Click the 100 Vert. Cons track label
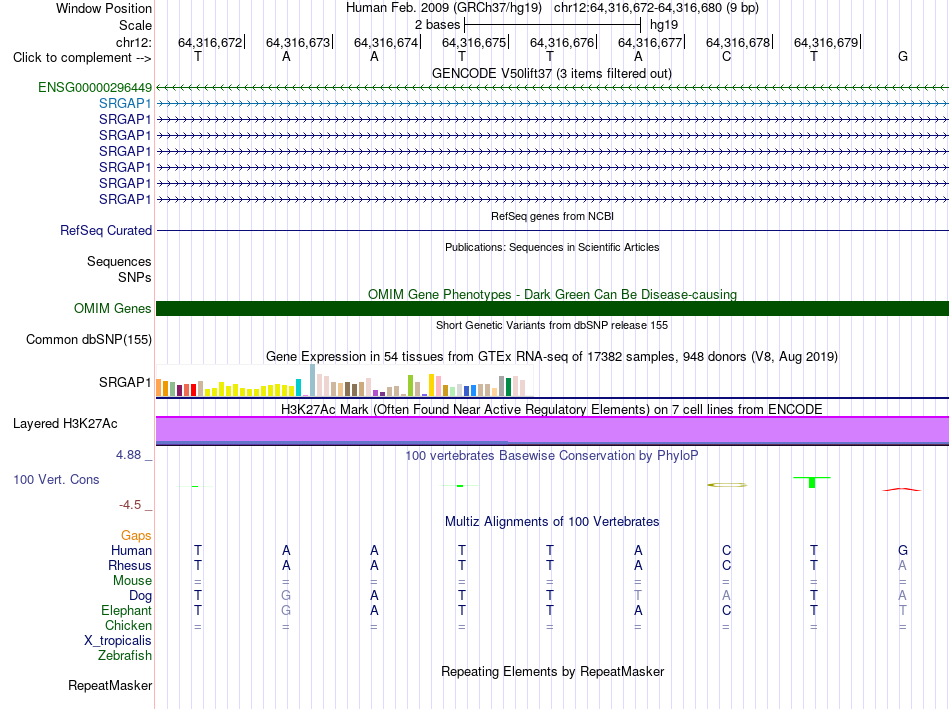This screenshot has height=709, width=950. [x=56, y=479]
